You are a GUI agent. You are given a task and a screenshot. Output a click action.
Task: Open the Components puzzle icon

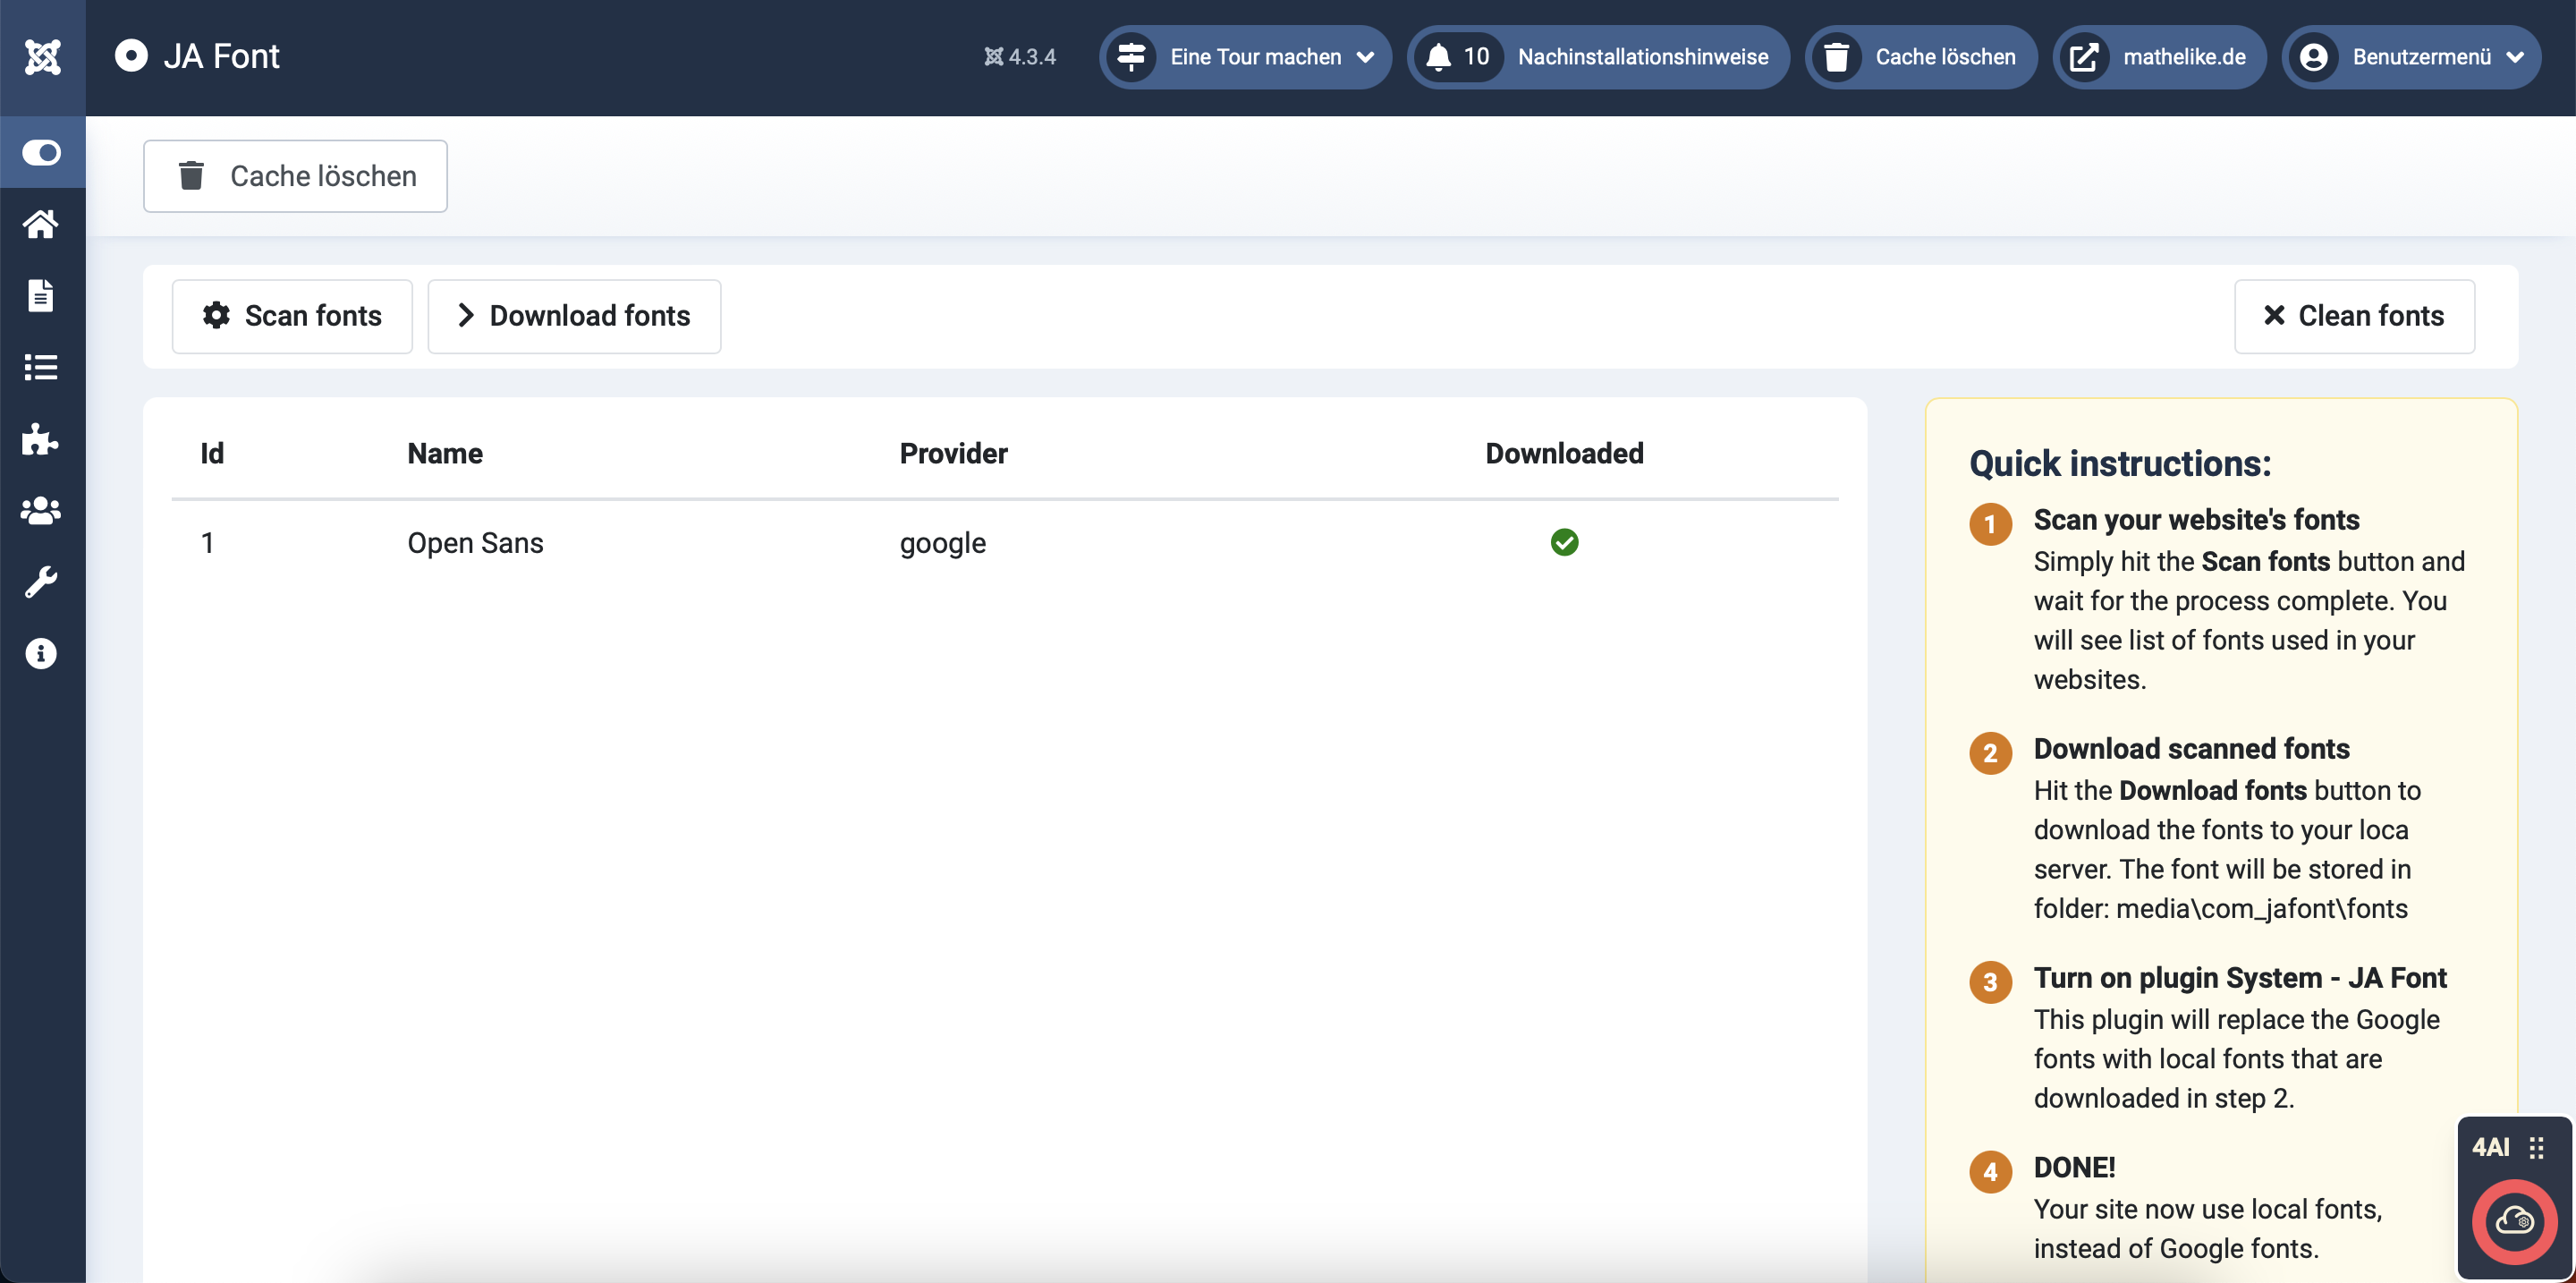click(x=41, y=439)
